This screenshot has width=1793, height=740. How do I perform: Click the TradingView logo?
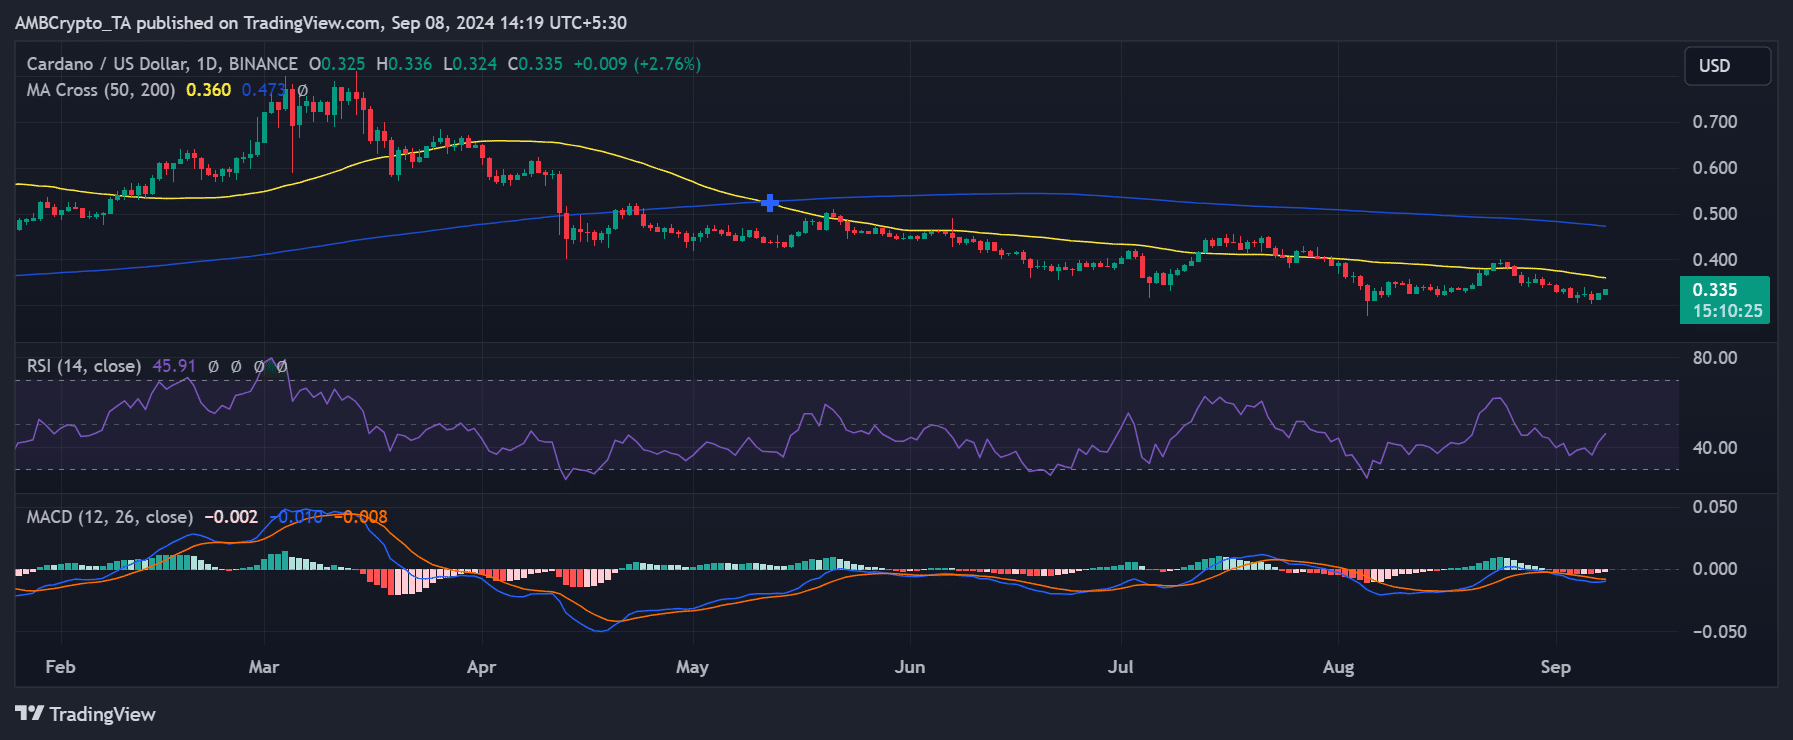coord(86,714)
